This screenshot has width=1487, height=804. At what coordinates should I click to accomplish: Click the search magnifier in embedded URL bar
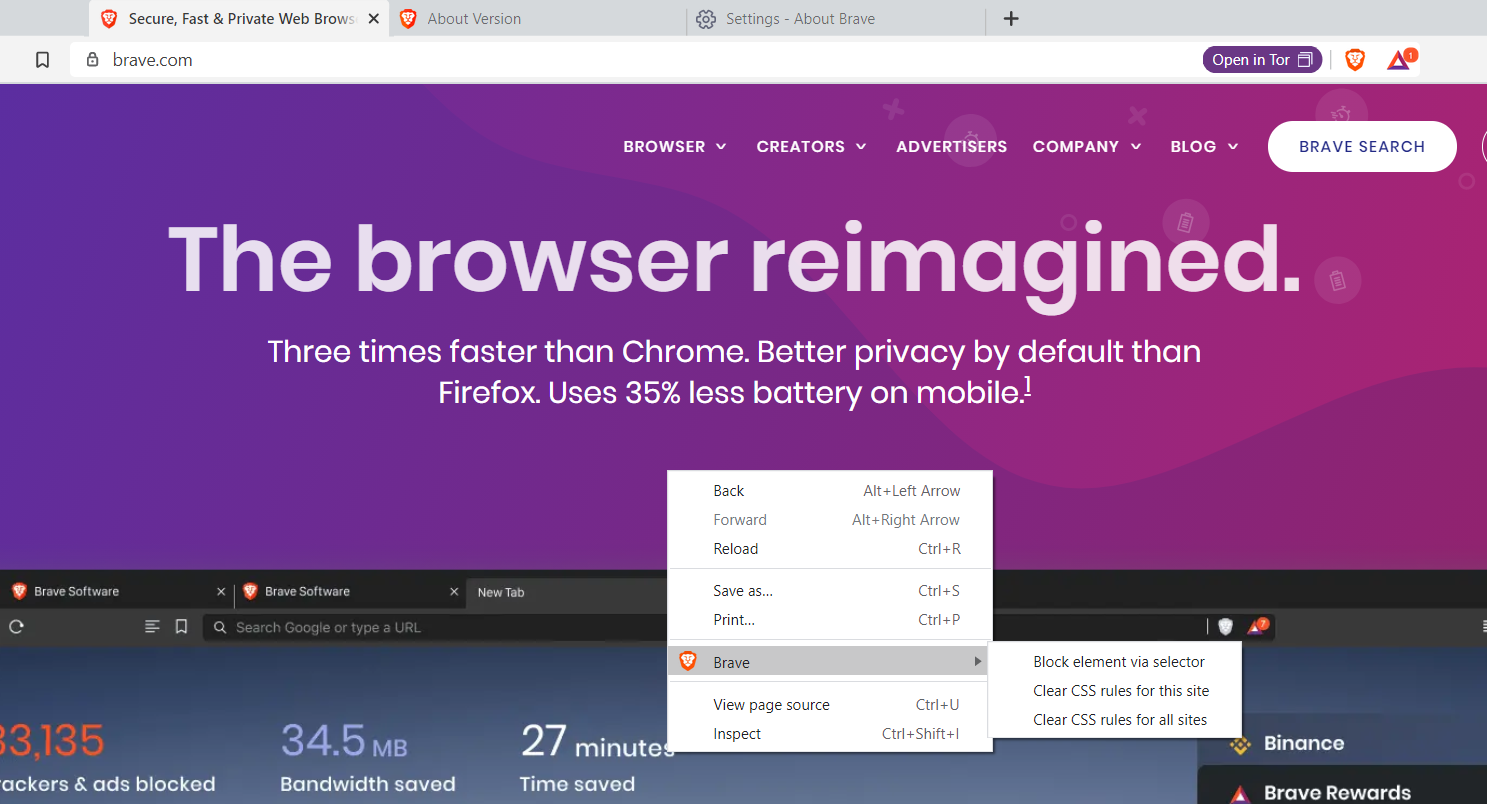tap(220, 627)
